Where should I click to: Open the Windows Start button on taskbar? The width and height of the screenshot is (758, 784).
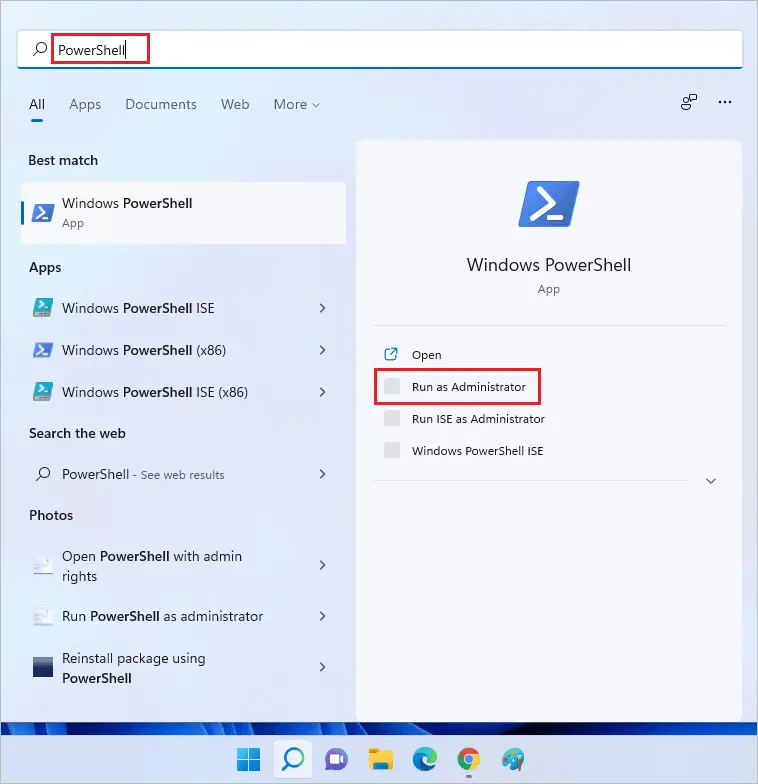pyautogui.click(x=248, y=760)
